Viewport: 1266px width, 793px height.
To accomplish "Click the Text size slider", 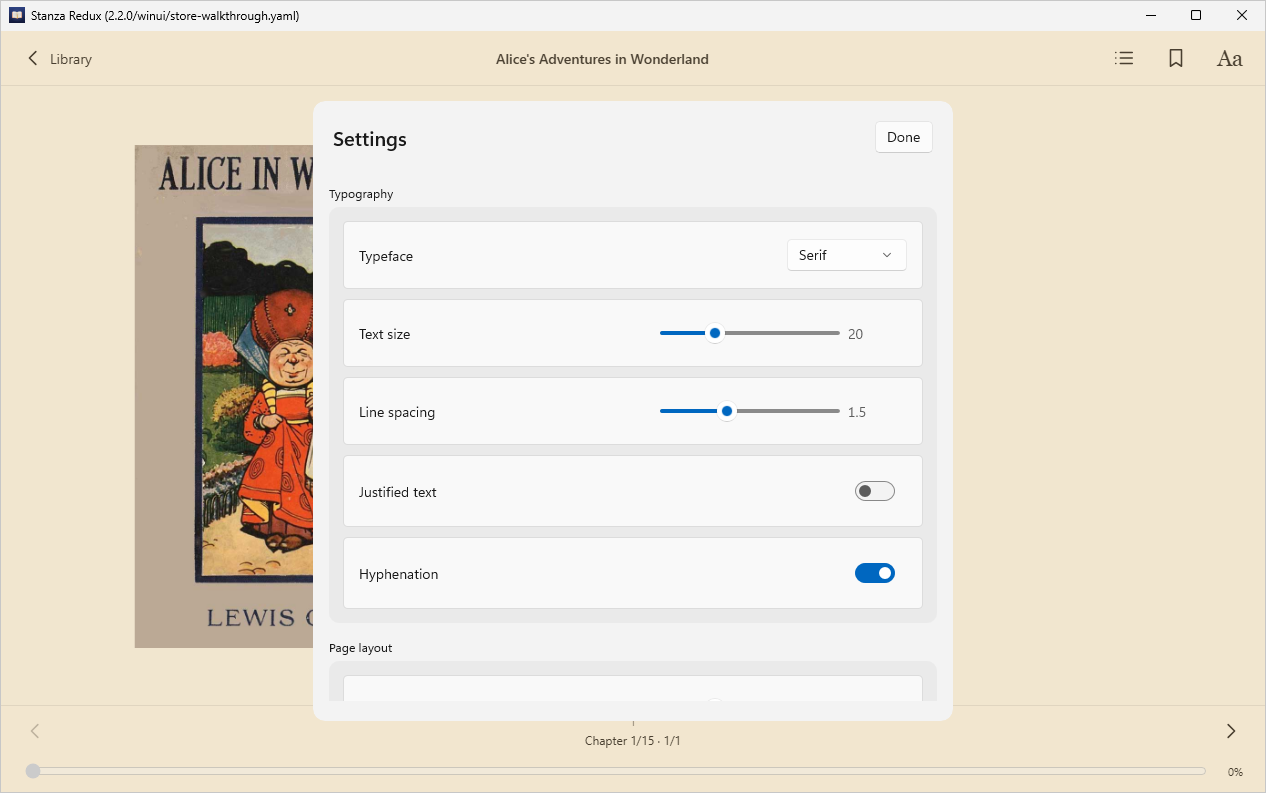I will (x=749, y=333).
